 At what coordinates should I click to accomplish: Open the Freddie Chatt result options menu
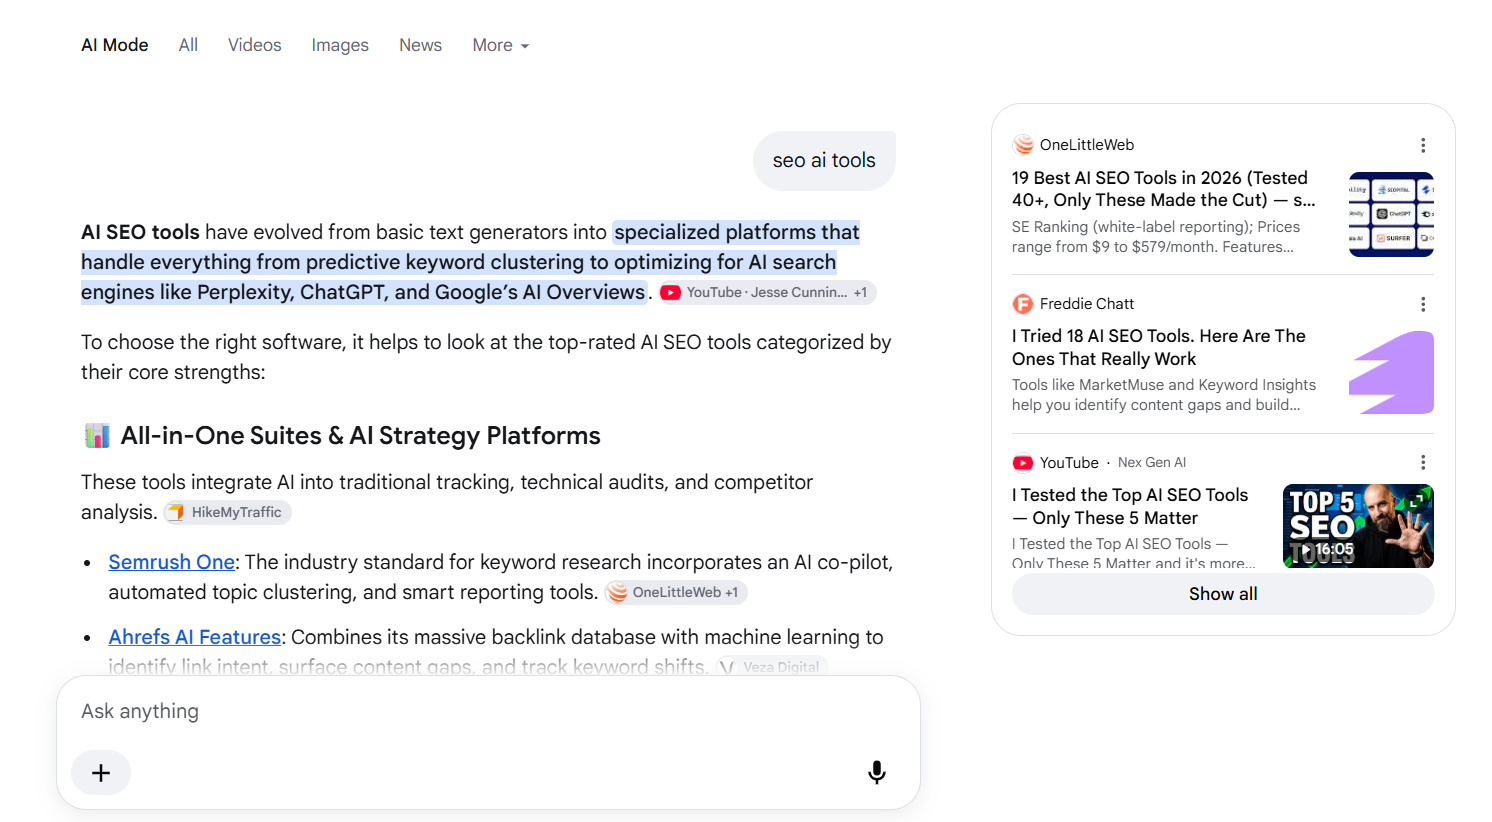pyautogui.click(x=1423, y=304)
